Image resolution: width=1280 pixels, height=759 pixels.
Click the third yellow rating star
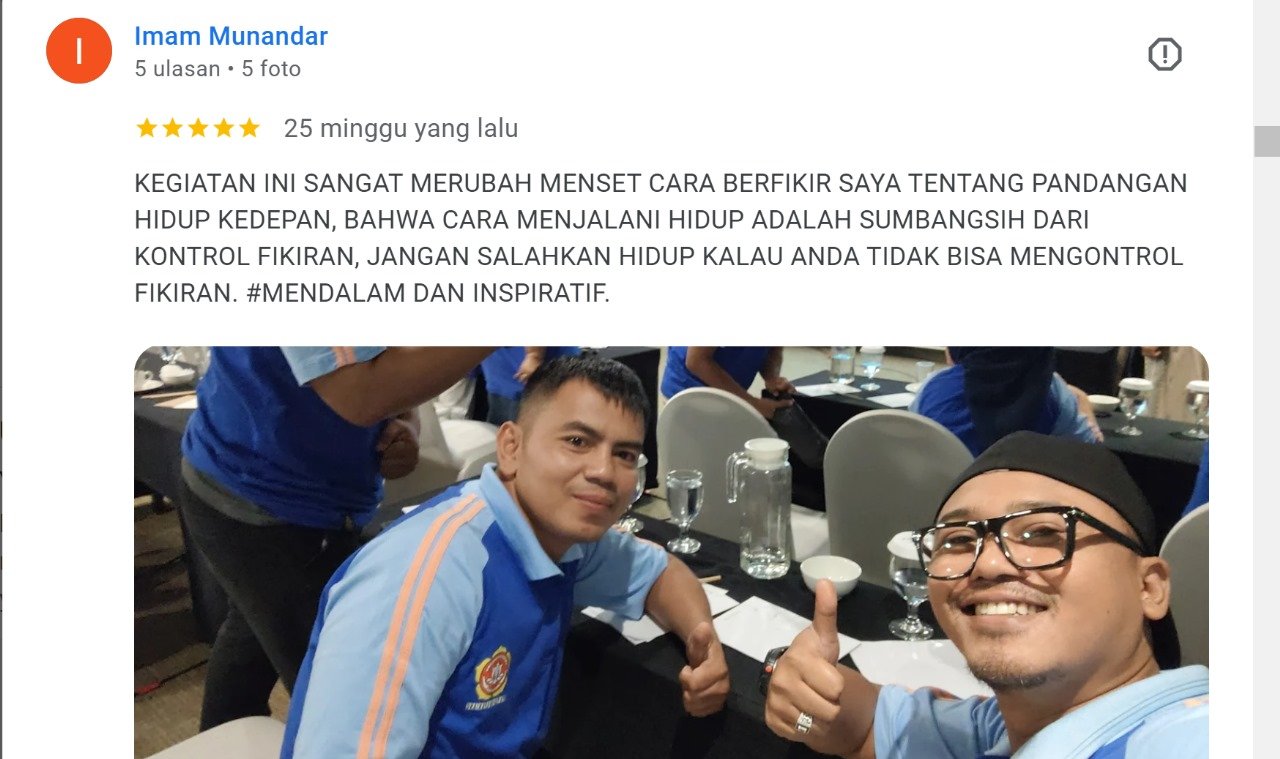[x=198, y=128]
